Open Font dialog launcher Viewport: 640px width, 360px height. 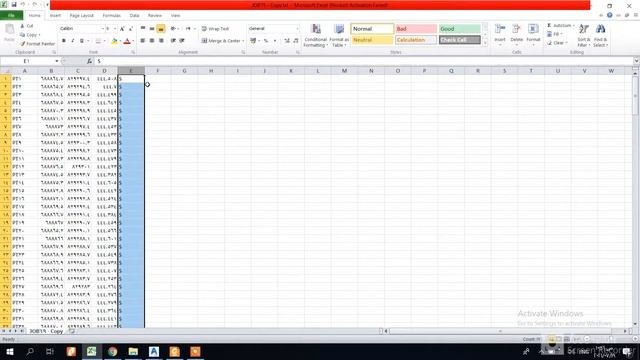click(133, 53)
